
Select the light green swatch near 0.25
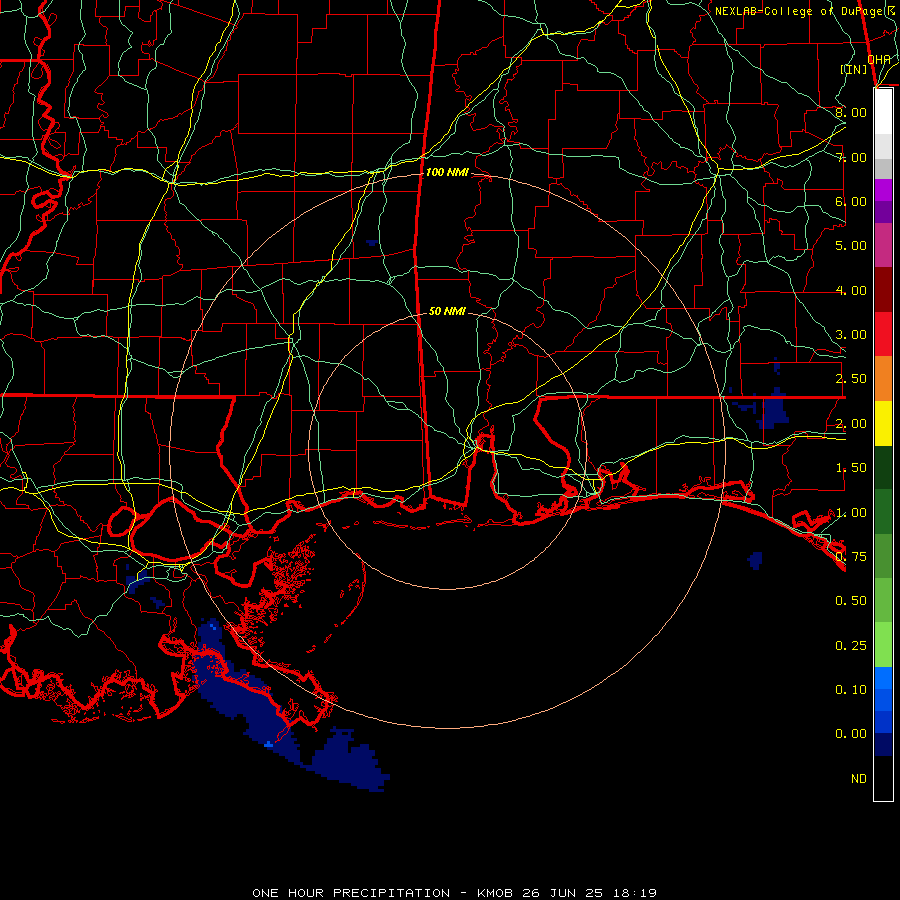click(883, 645)
